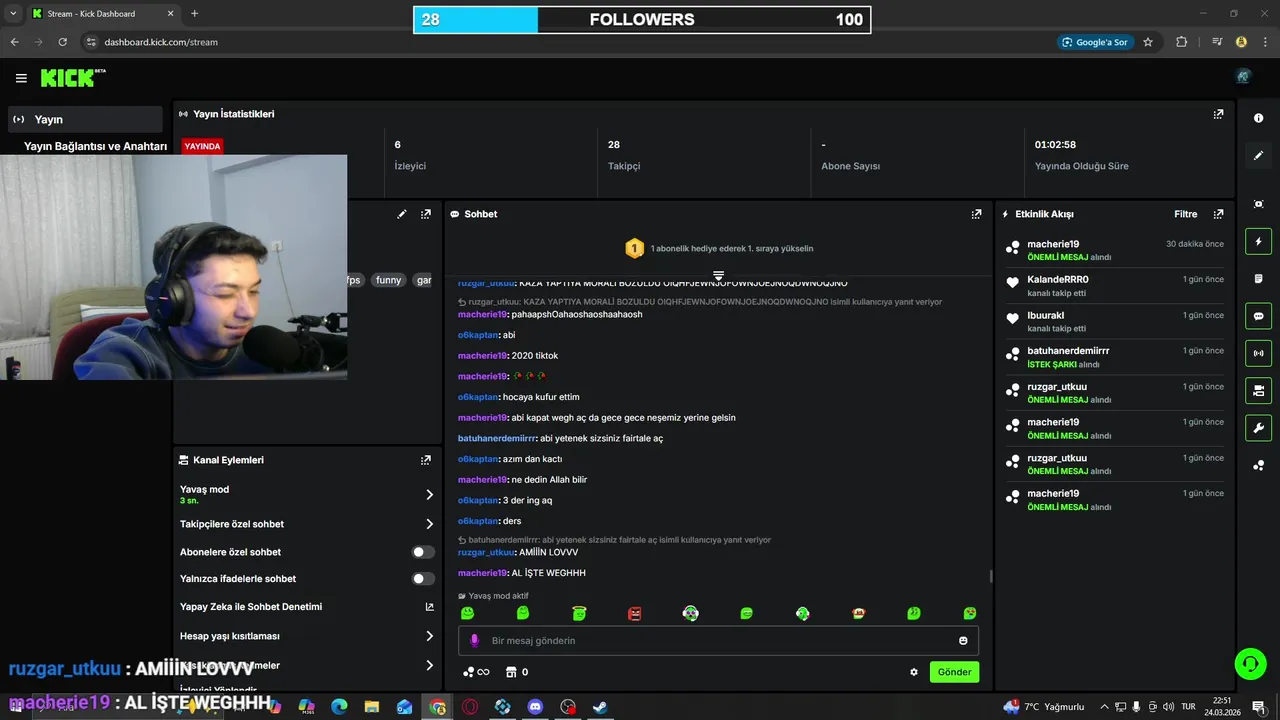Send the message with Gönder button
This screenshot has width=1280, height=720.
click(954, 672)
